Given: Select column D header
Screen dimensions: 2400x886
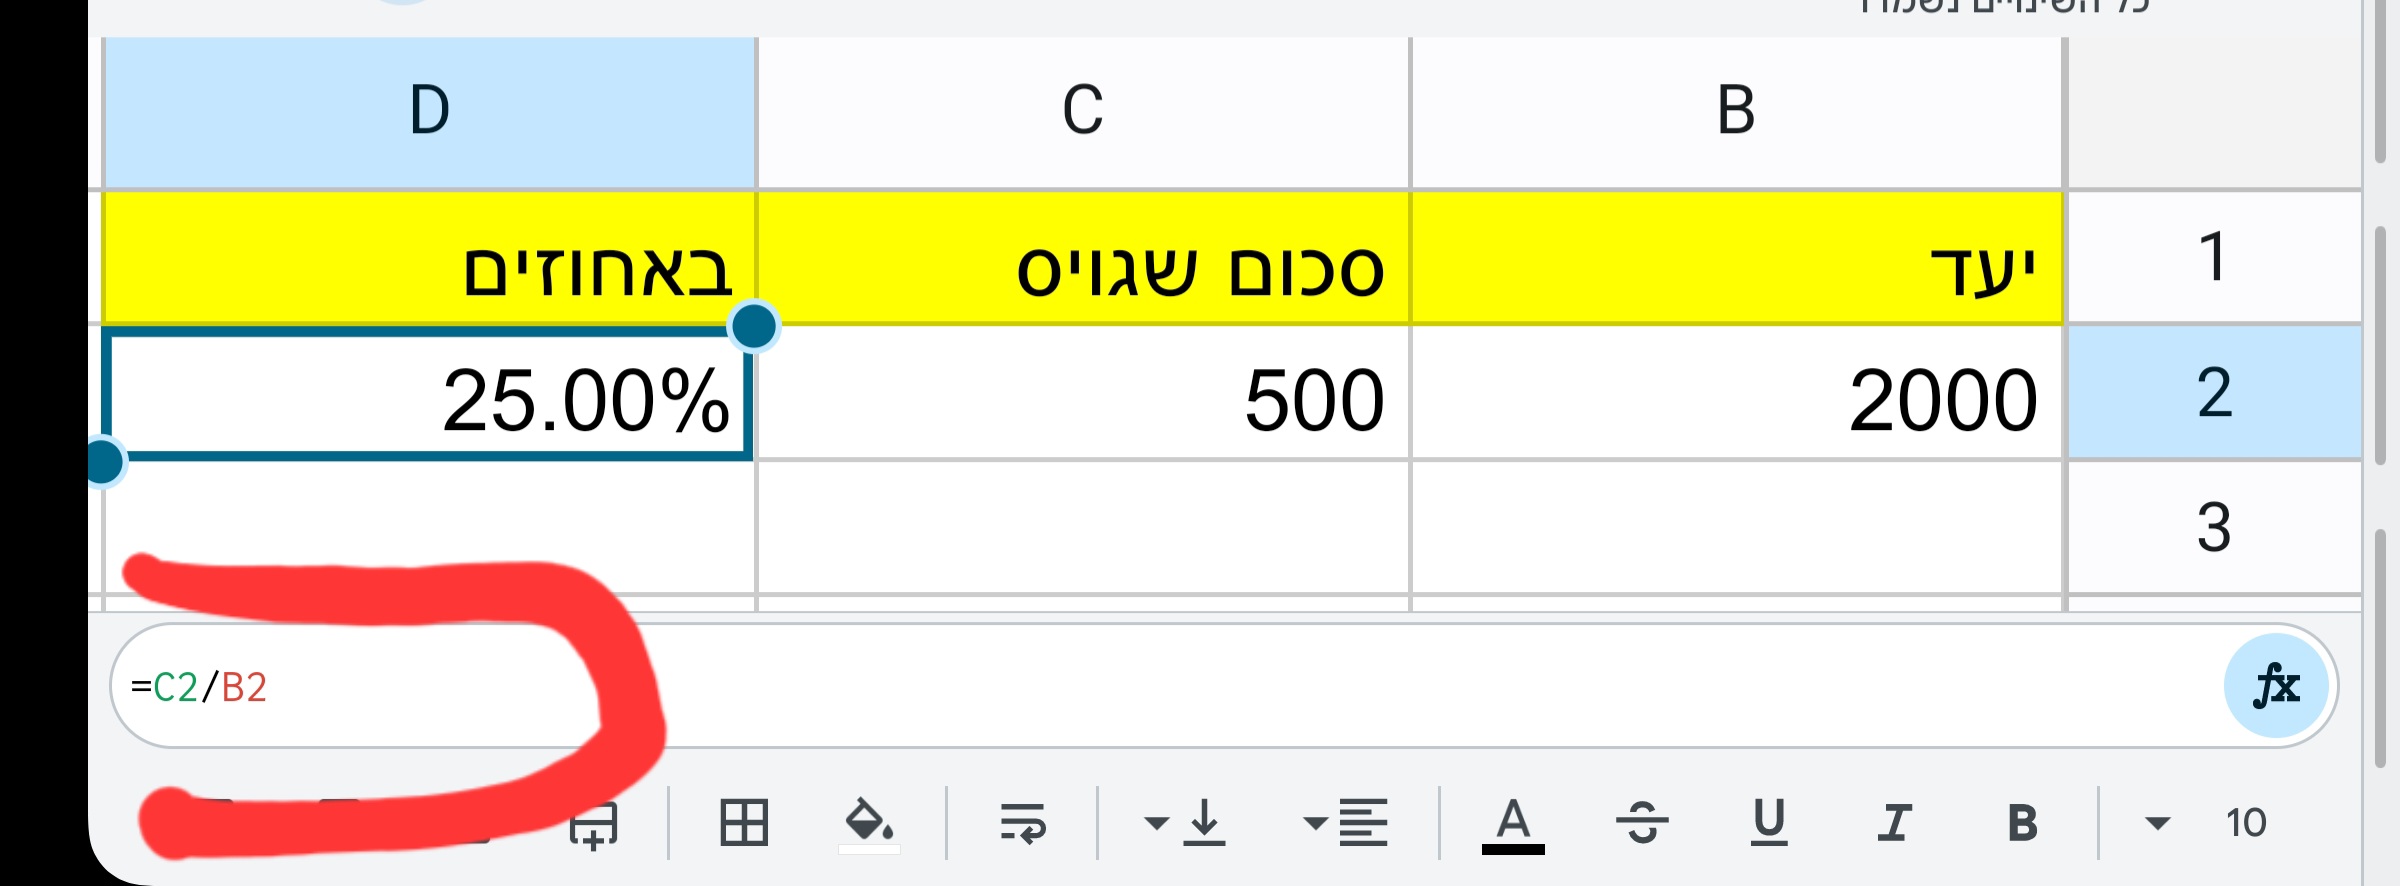Looking at the screenshot, I should [x=430, y=110].
